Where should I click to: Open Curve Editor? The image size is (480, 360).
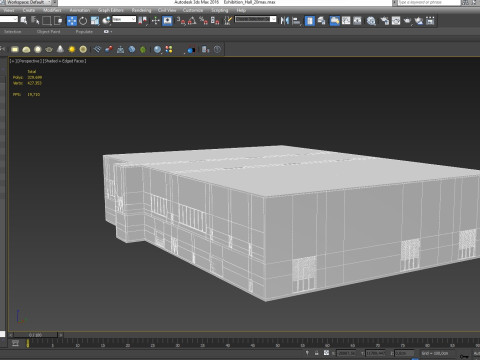[346, 21]
